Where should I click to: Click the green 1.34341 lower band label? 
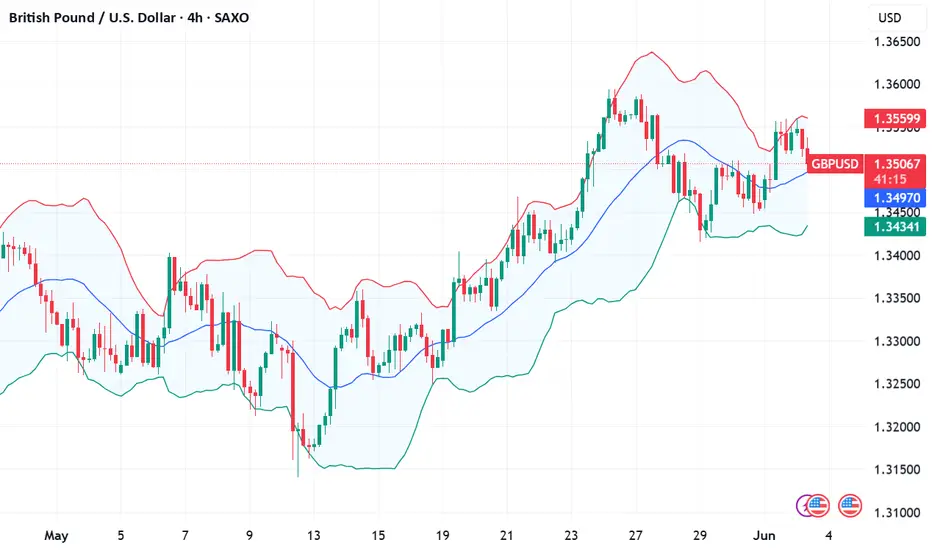click(895, 227)
